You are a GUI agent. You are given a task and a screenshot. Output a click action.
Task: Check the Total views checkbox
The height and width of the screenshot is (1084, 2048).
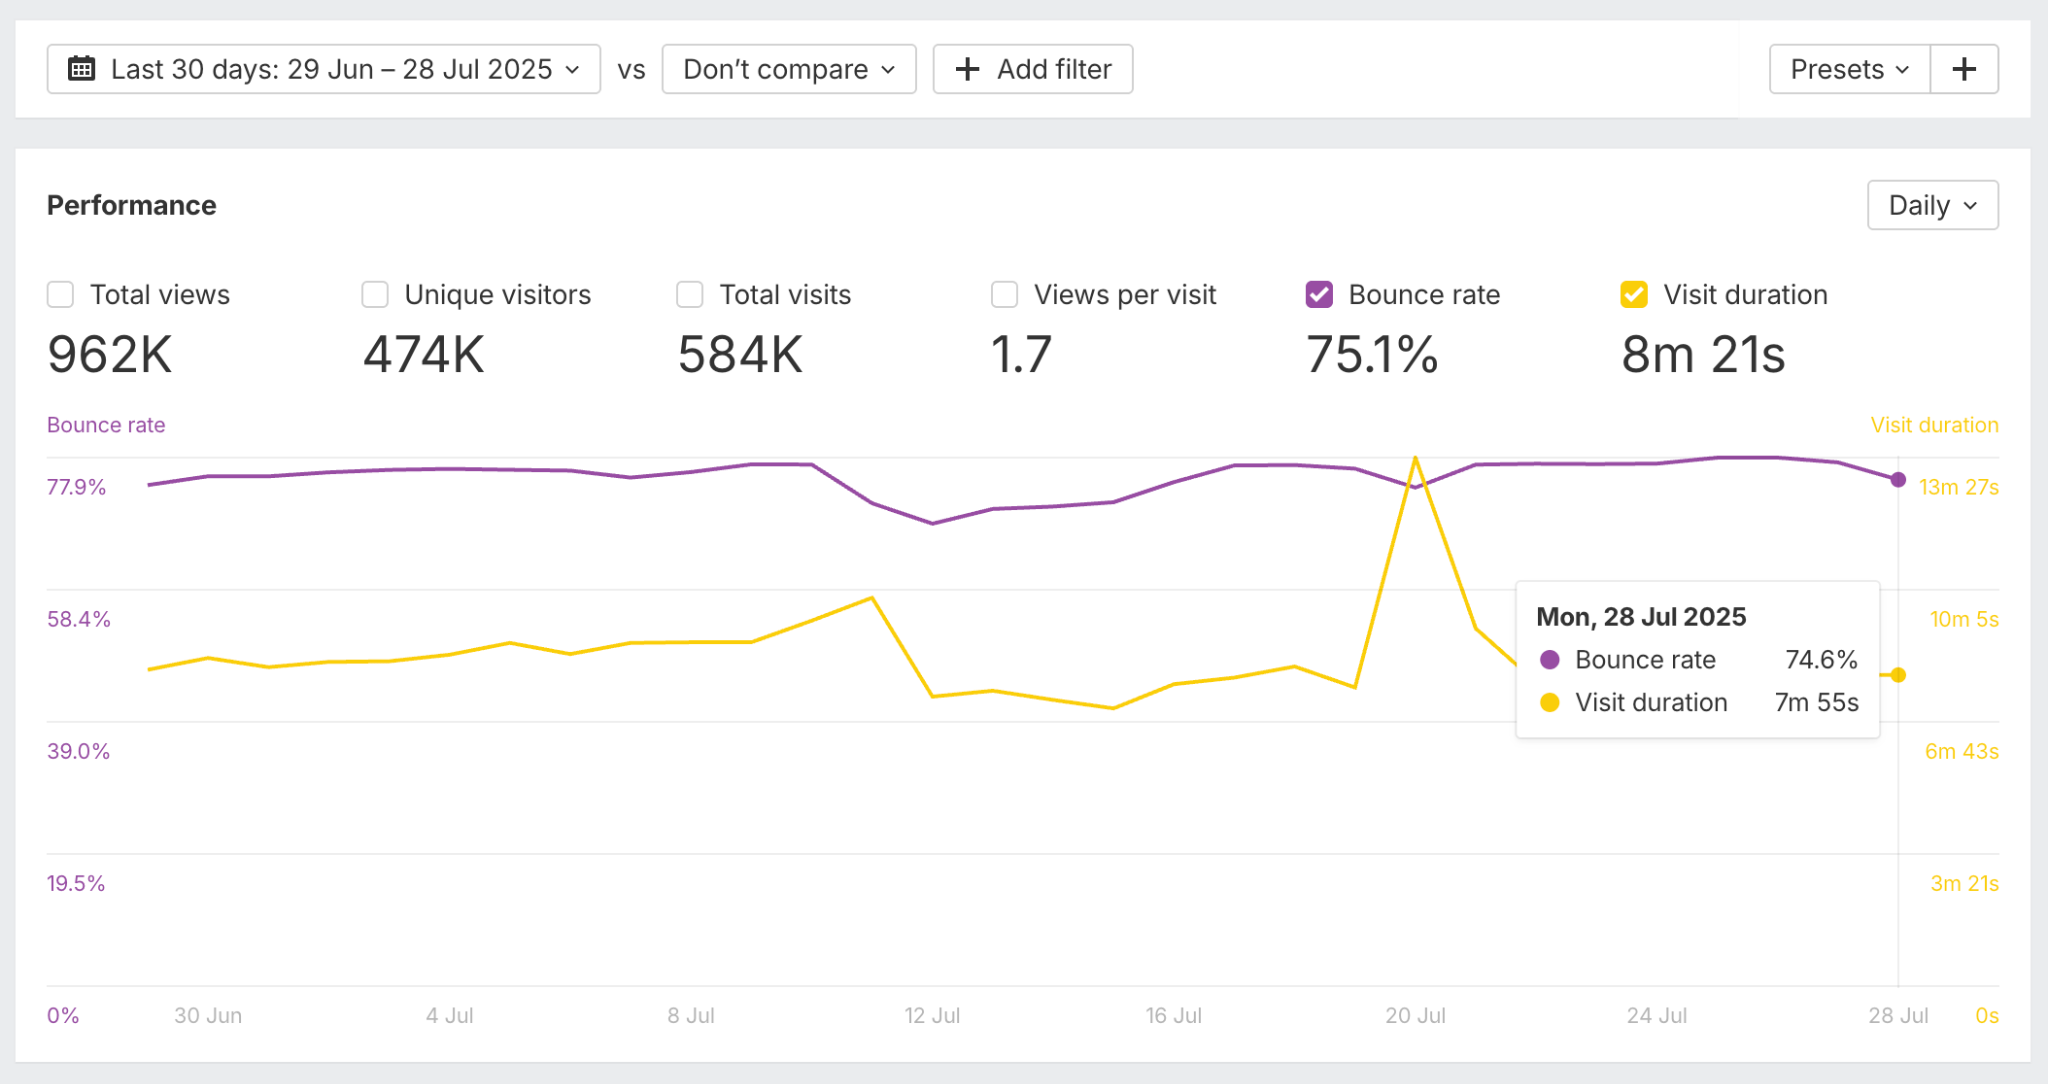(x=60, y=294)
